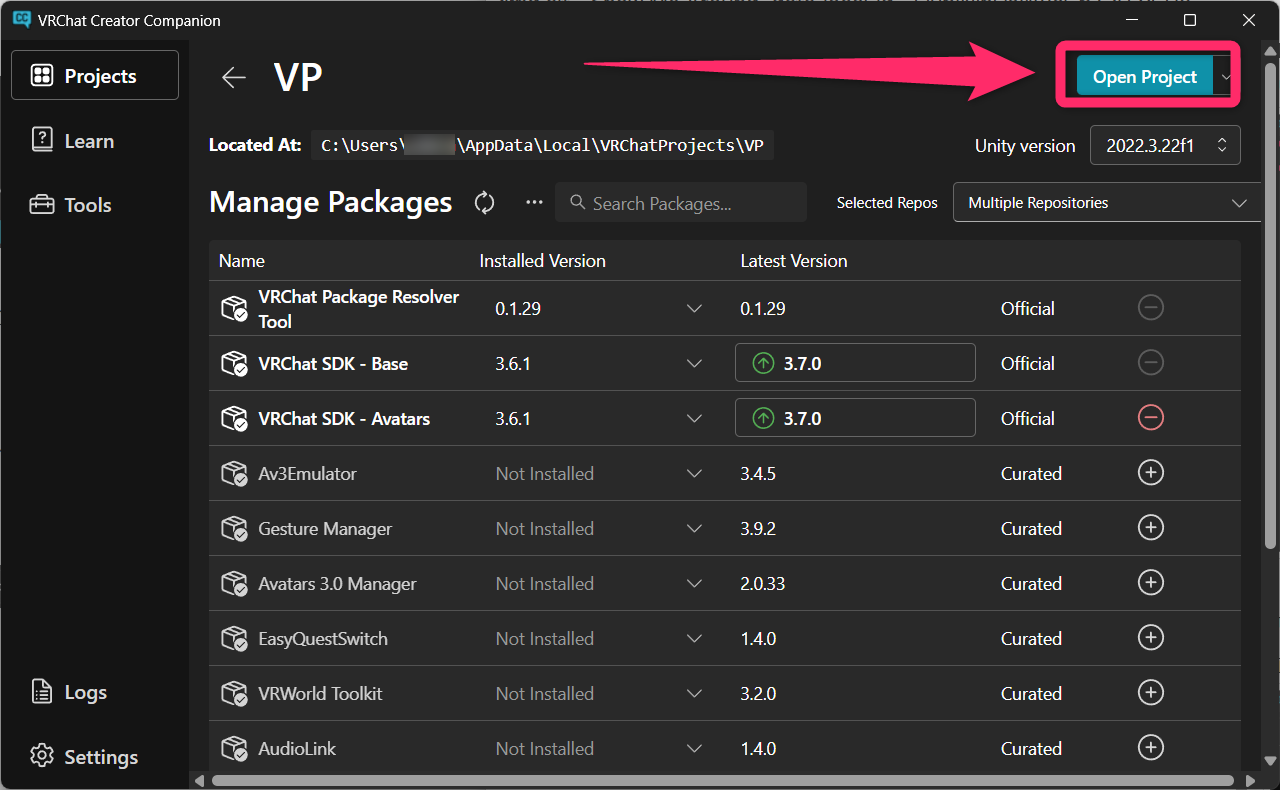Click the minus icon for VRChat Package Resolver Tool
The width and height of the screenshot is (1280, 790).
[x=1151, y=308]
